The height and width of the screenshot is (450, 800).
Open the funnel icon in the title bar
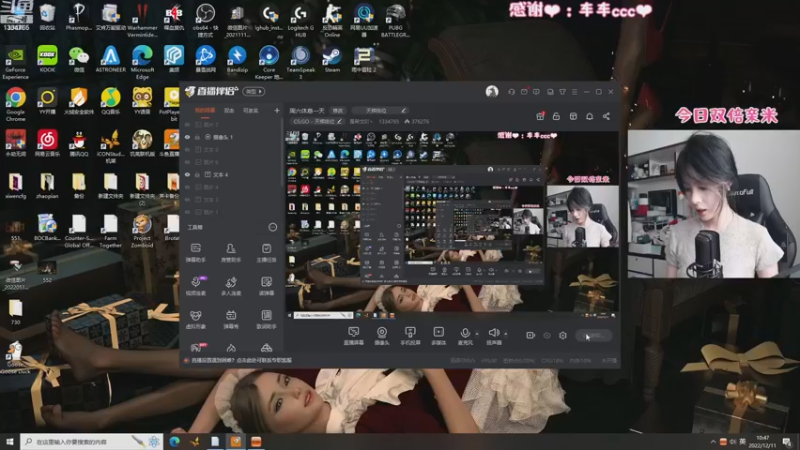562,92
